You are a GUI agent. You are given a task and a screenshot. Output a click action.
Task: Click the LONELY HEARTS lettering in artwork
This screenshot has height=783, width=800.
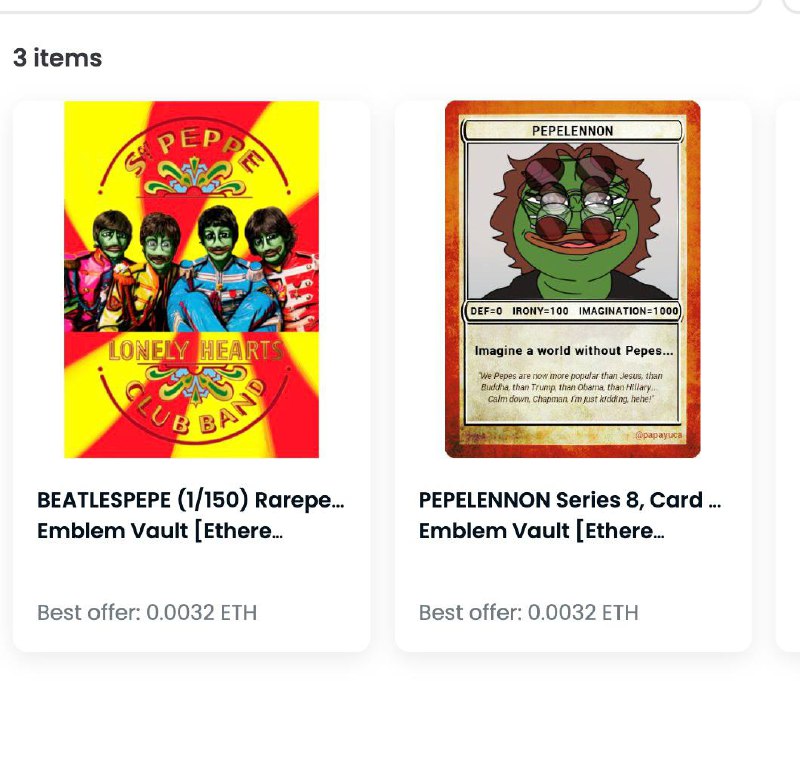click(195, 350)
